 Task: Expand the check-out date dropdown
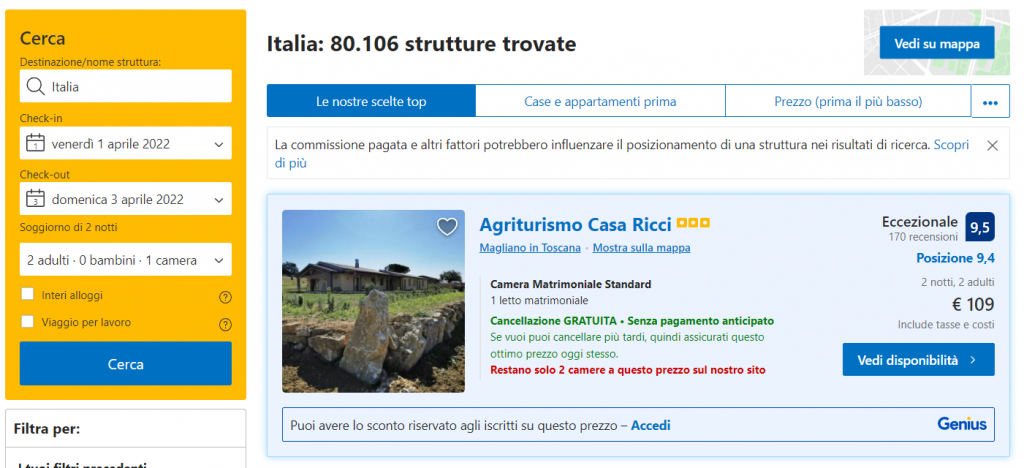tap(219, 200)
